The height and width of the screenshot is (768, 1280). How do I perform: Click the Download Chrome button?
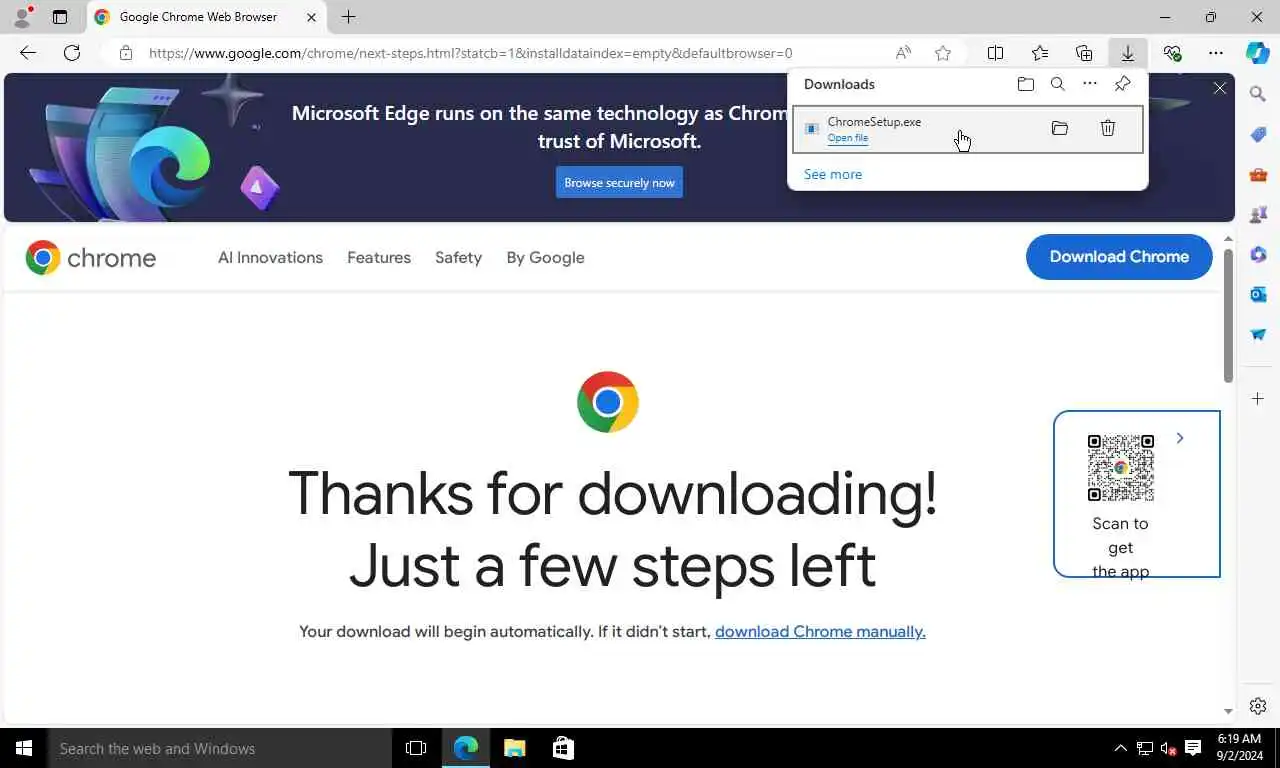(x=1119, y=257)
